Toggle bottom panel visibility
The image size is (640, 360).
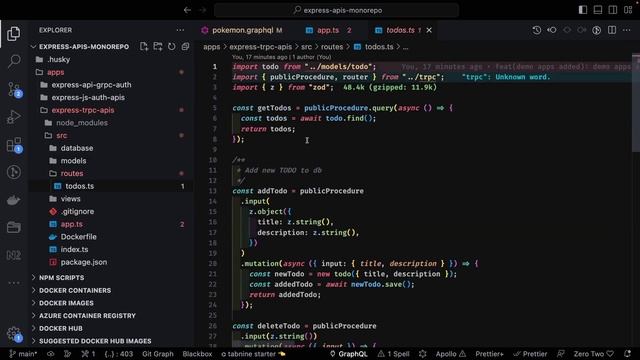point(598,10)
